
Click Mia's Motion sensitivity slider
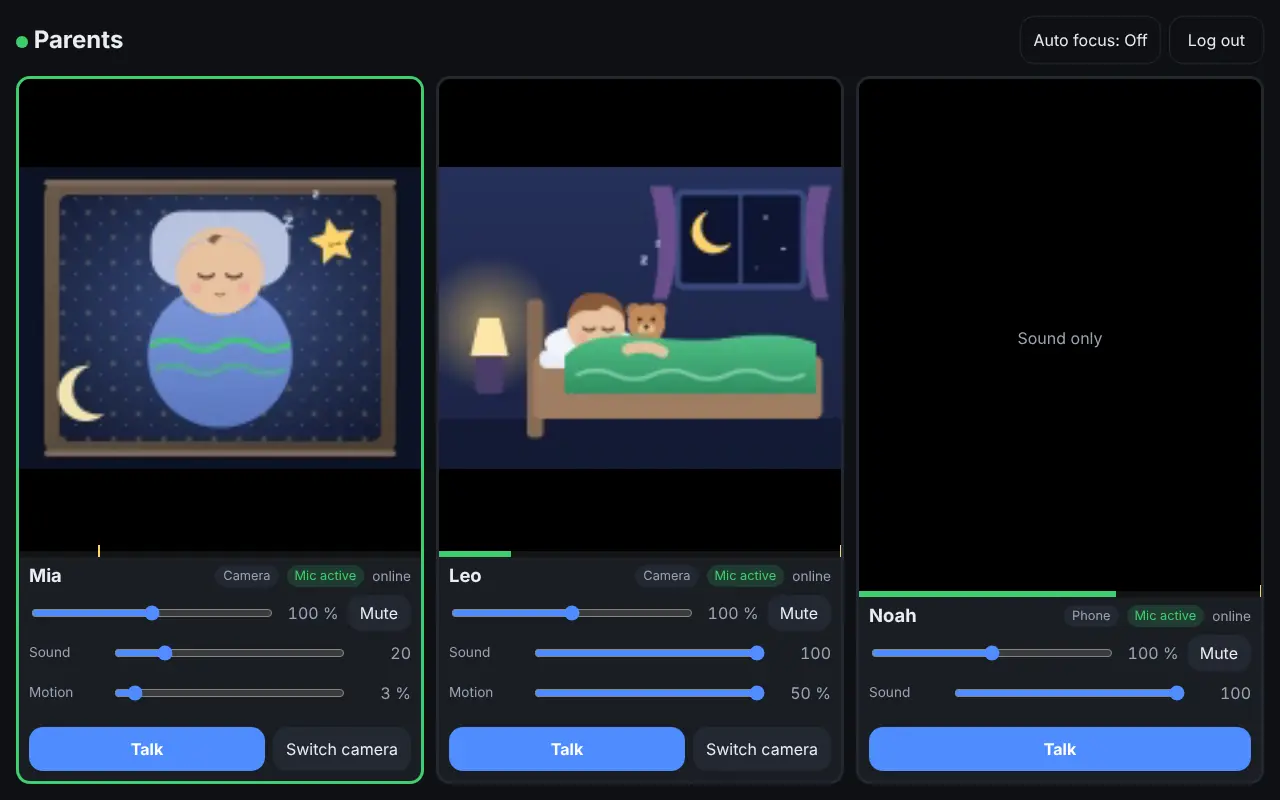coord(229,693)
